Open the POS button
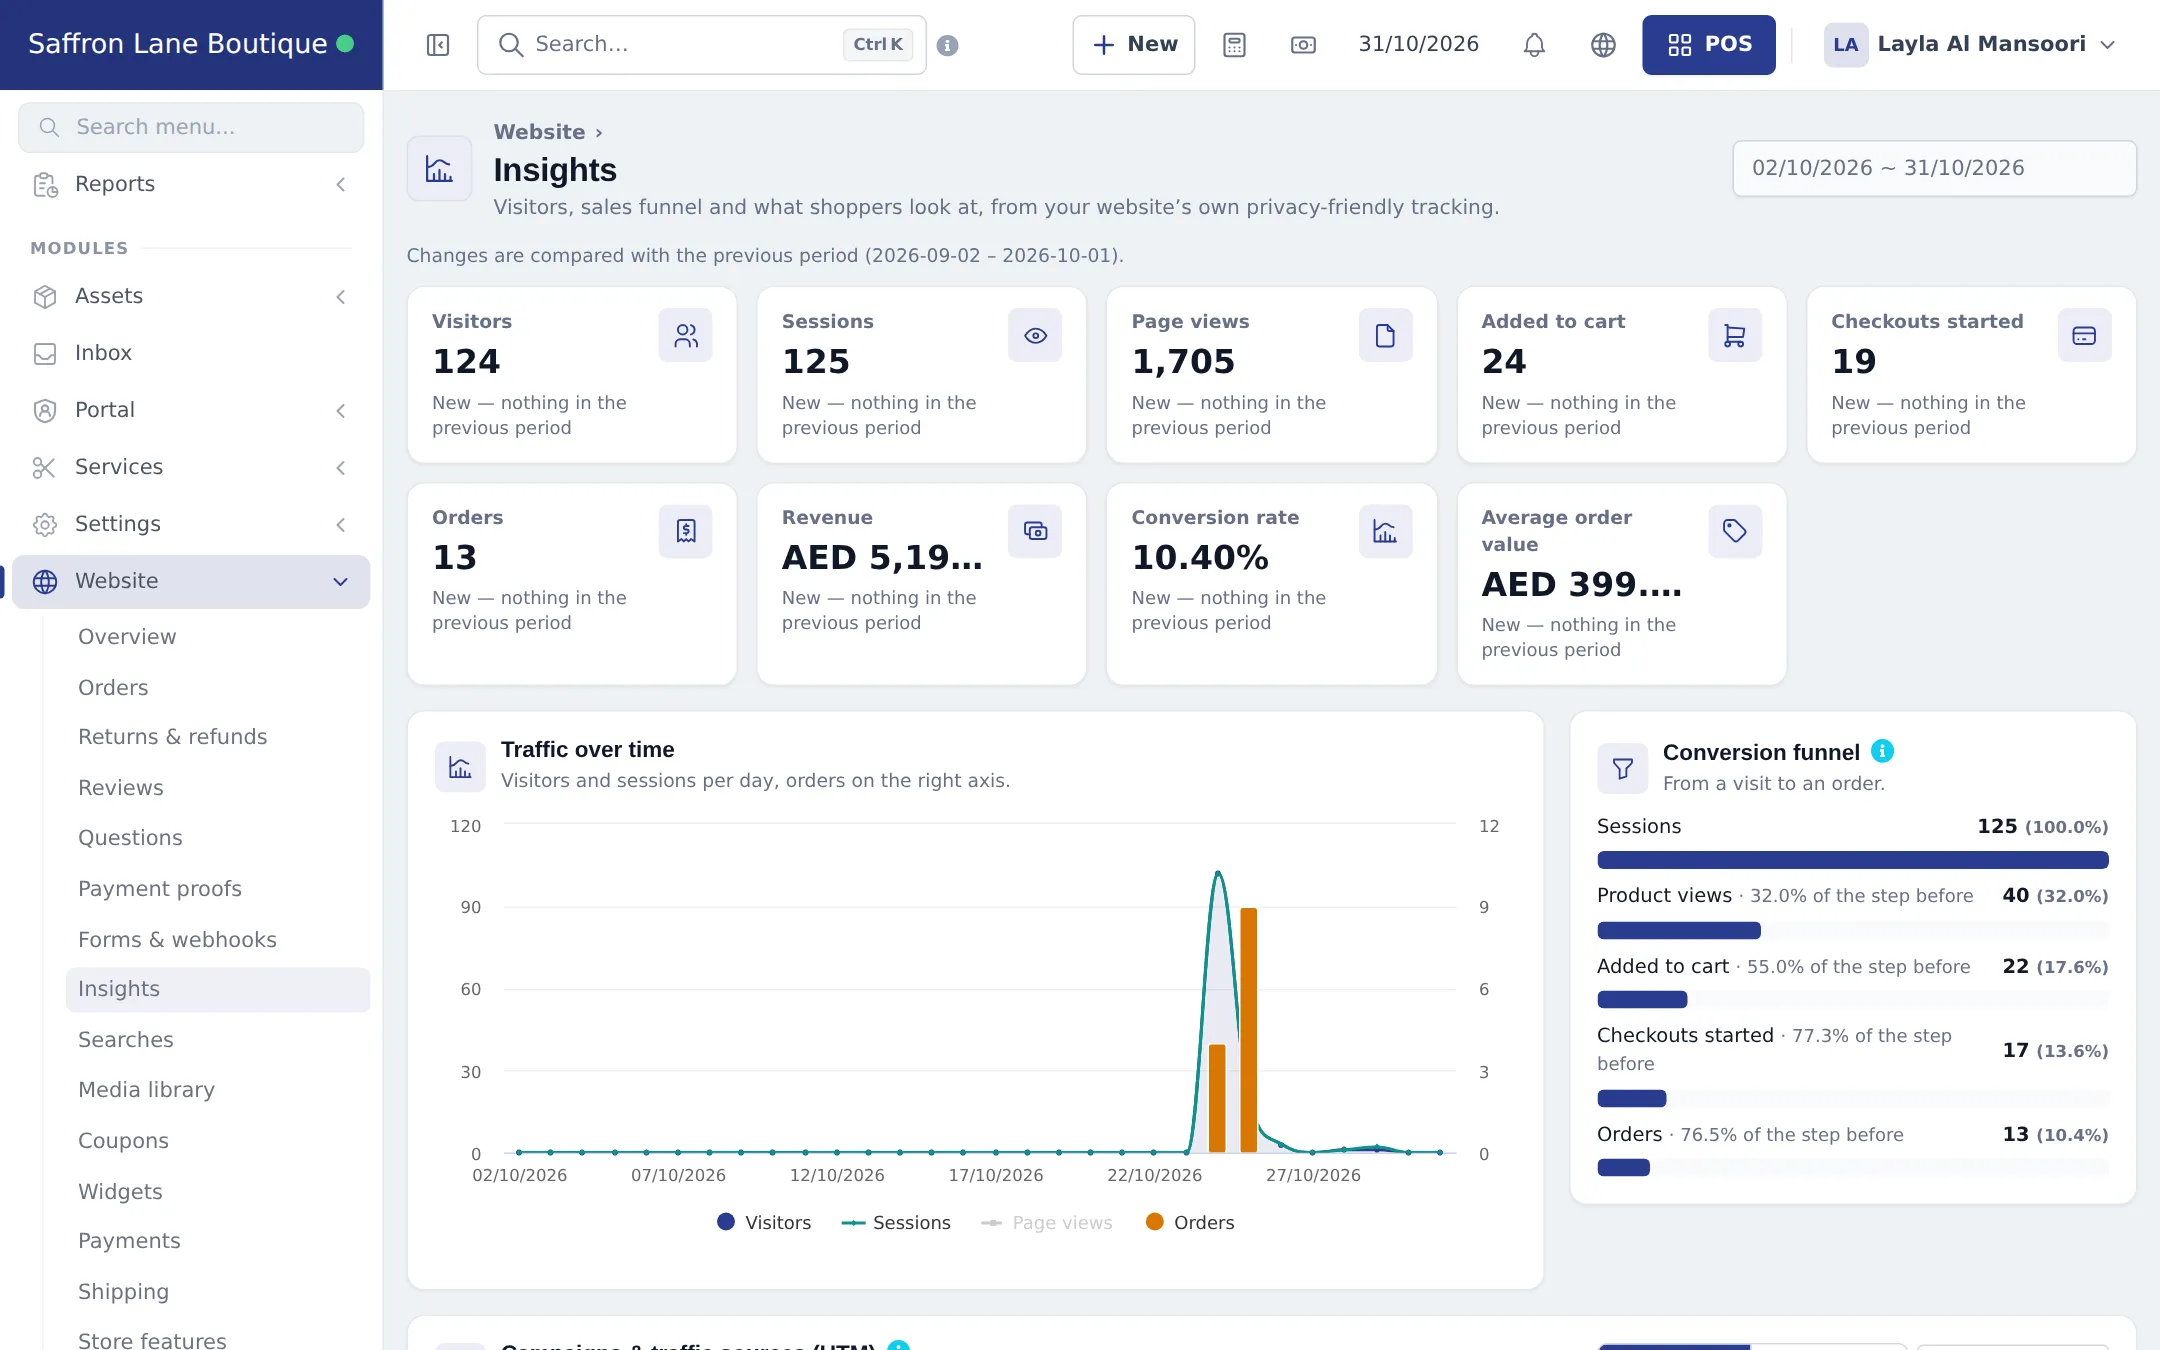 click(x=1708, y=45)
